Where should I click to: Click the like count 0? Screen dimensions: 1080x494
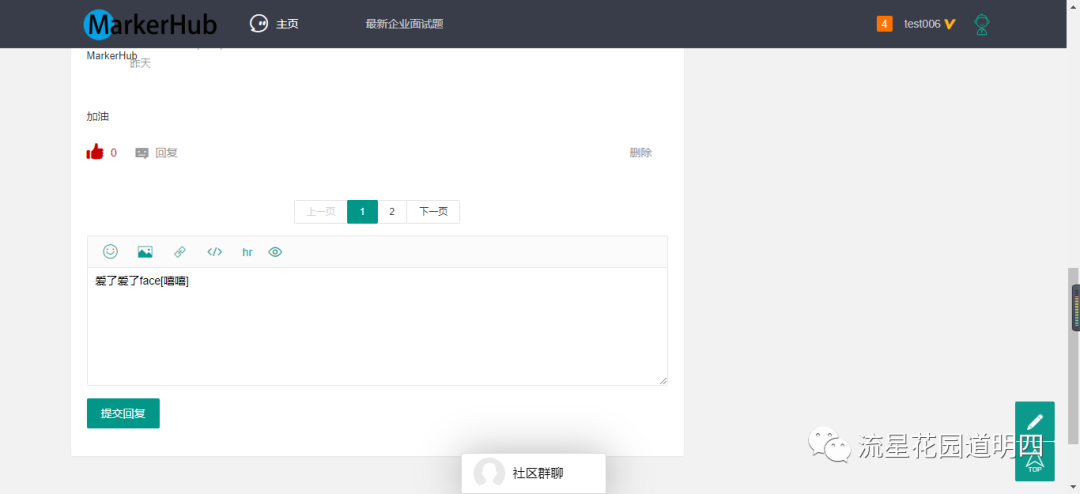(x=114, y=153)
